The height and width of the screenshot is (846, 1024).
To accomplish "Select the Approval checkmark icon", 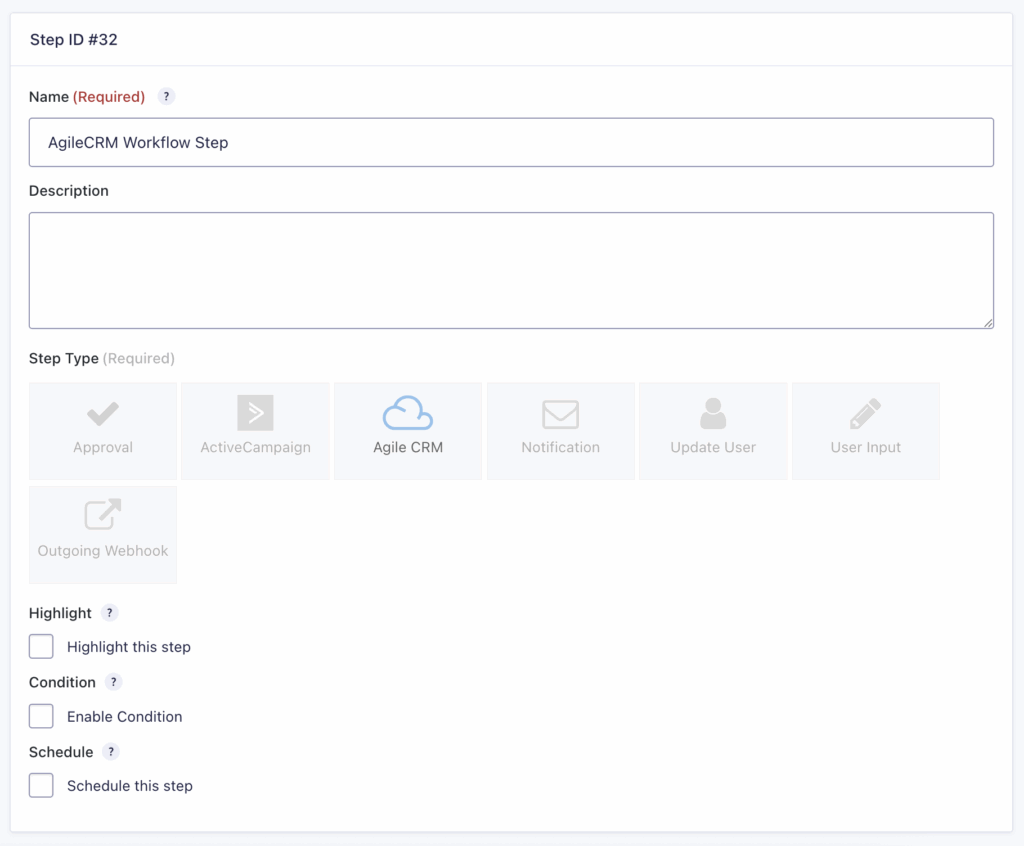I will coord(103,413).
